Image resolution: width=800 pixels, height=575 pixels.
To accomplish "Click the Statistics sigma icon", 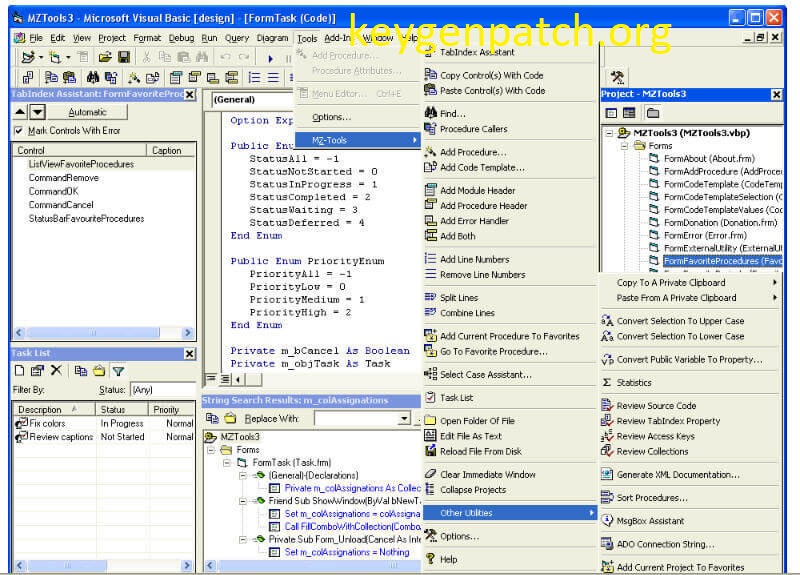I will pos(607,382).
